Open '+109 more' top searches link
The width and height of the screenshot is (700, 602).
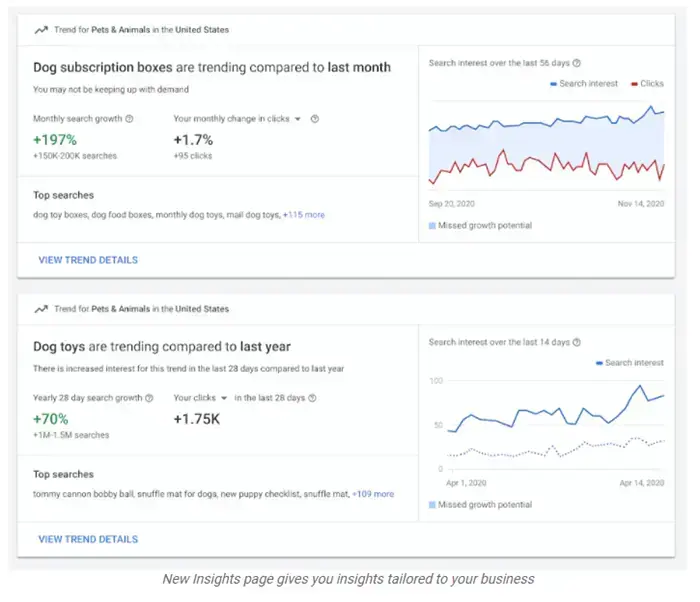(x=373, y=494)
